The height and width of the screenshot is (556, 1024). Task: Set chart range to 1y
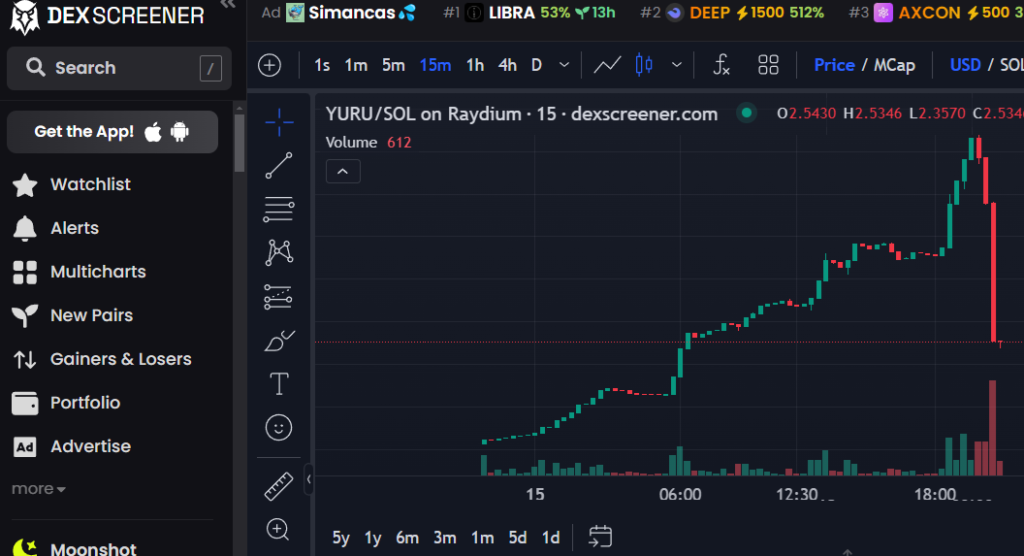pos(373,538)
